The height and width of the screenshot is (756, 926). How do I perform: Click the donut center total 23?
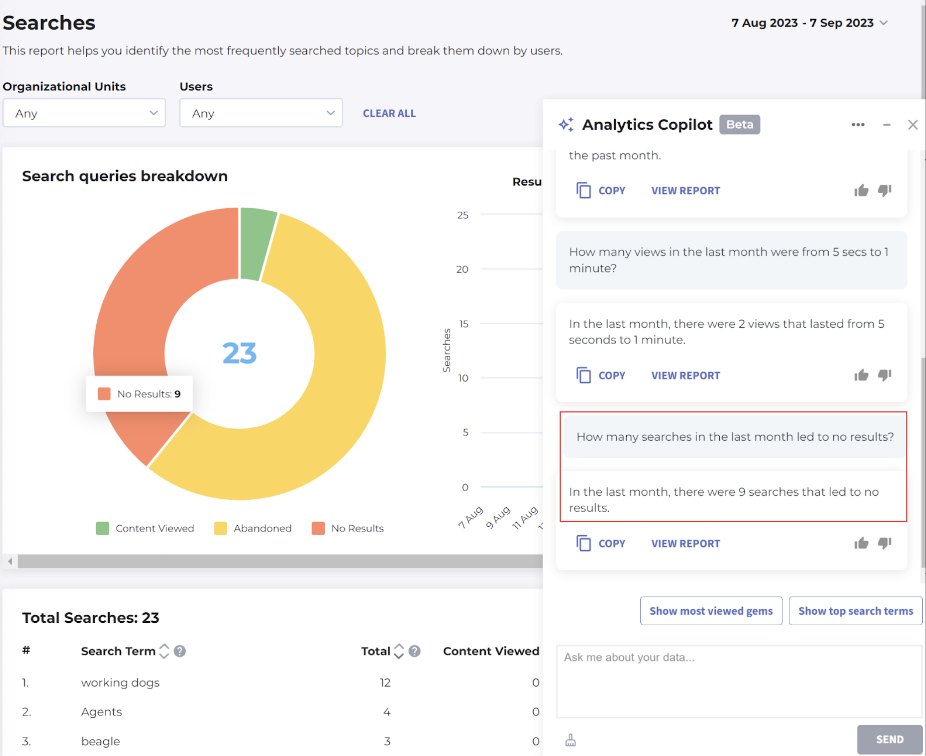click(x=239, y=353)
